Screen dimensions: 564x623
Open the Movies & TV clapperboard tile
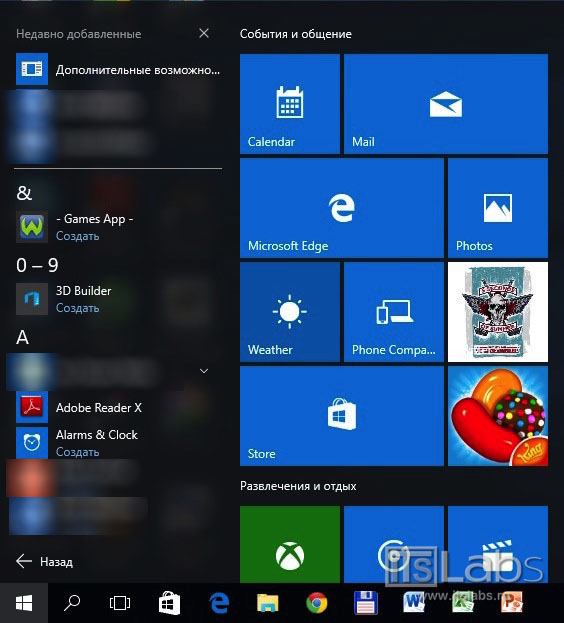[498, 544]
